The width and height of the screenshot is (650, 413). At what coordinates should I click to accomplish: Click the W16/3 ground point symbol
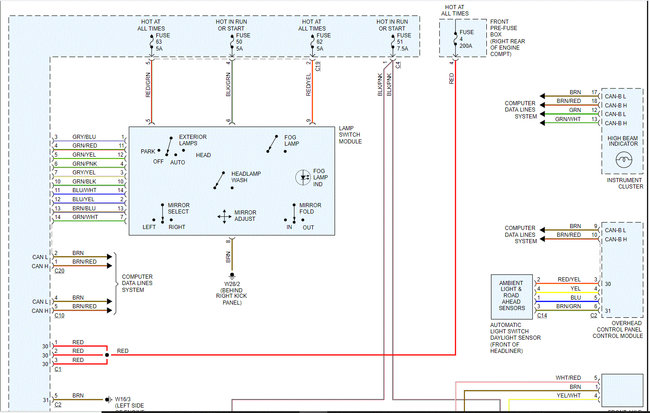[x=108, y=400]
